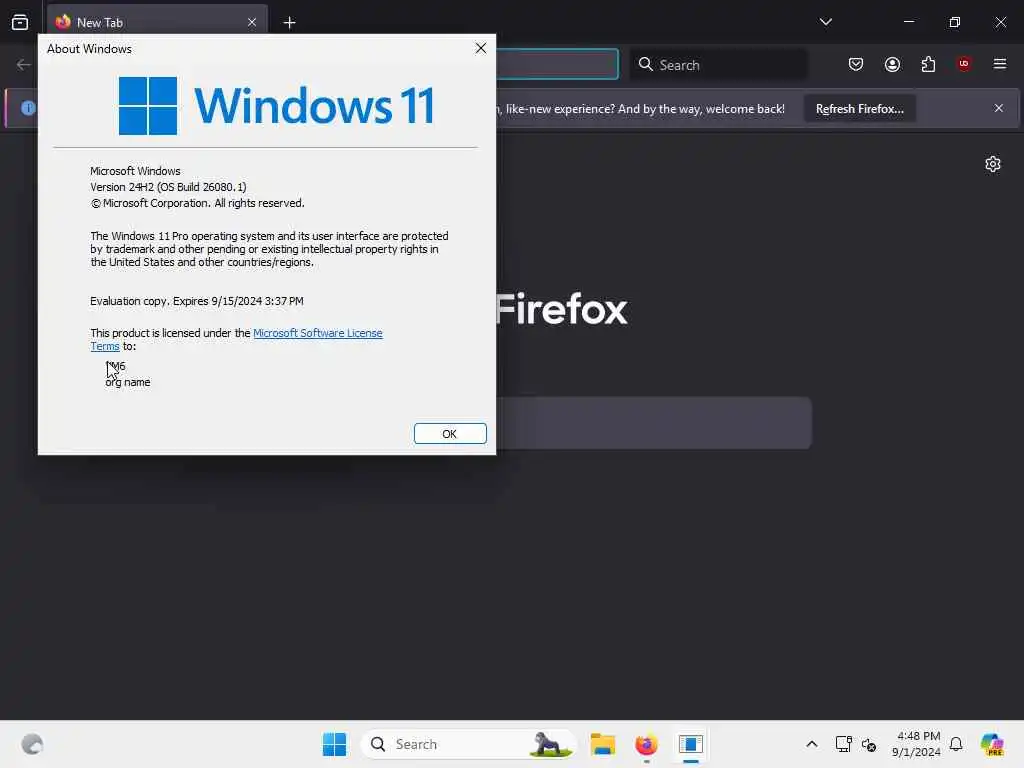This screenshot has width=1024, height=768.
Task: Dismiss the Refresh Firefox notification bar
Action: click(x=999, y=108)
